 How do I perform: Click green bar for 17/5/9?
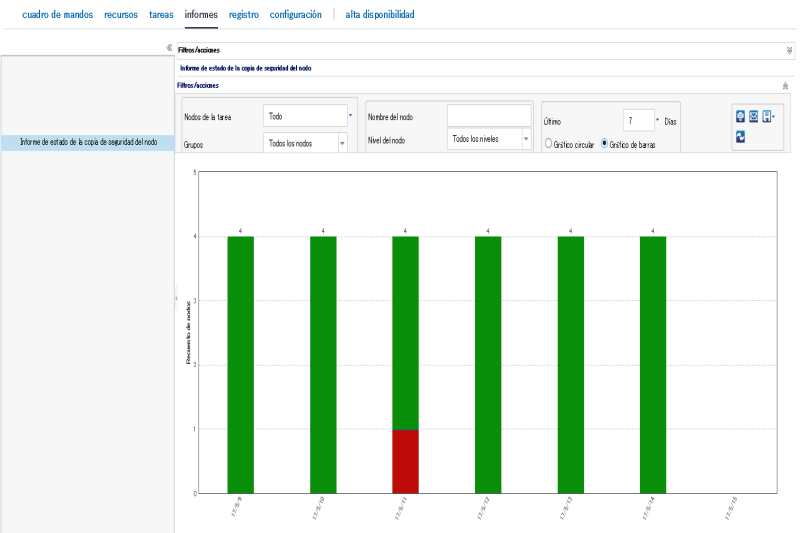tap(240, 365)
